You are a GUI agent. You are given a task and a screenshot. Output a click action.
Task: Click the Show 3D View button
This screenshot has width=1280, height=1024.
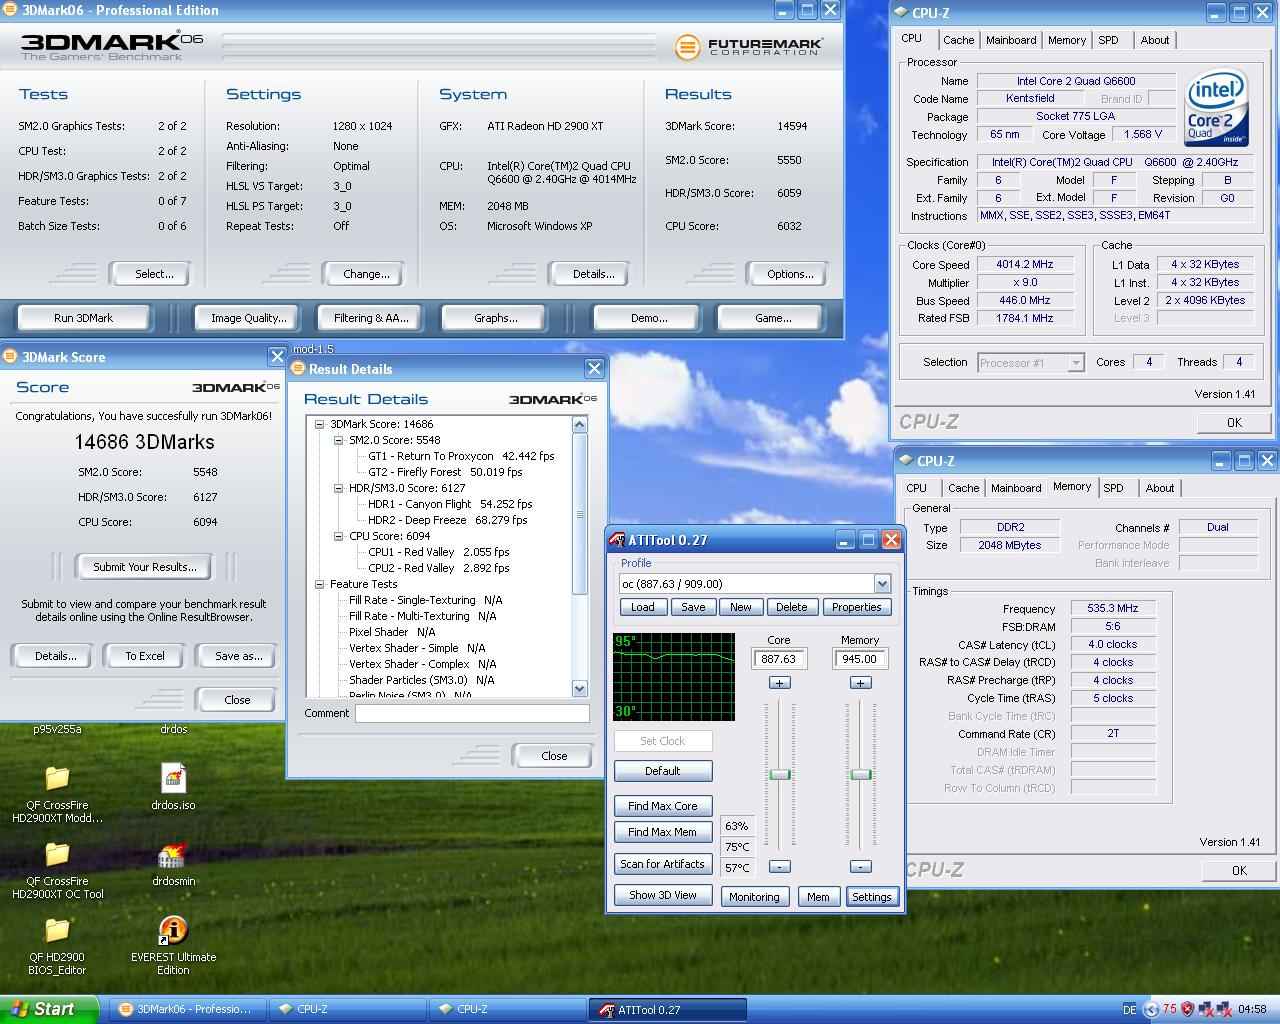click(663, 895)
